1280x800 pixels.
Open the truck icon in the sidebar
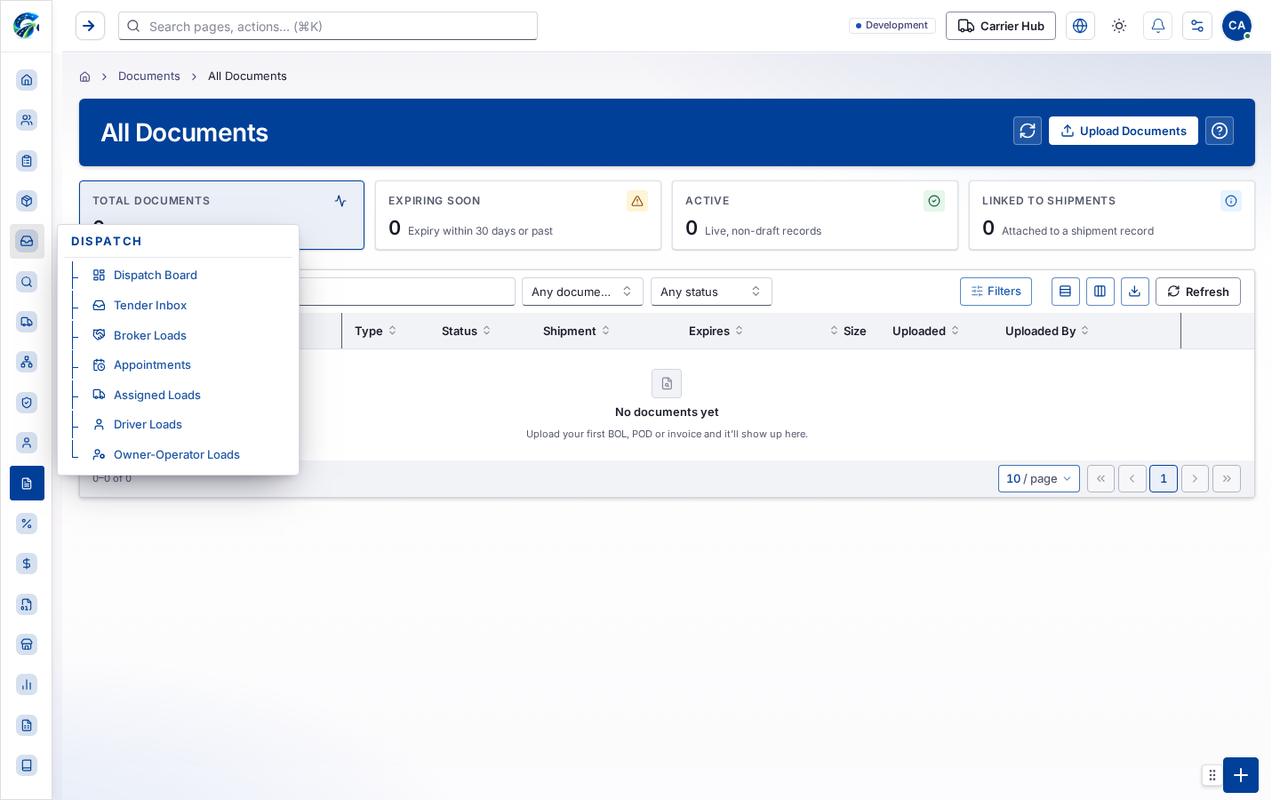(27, 322)
